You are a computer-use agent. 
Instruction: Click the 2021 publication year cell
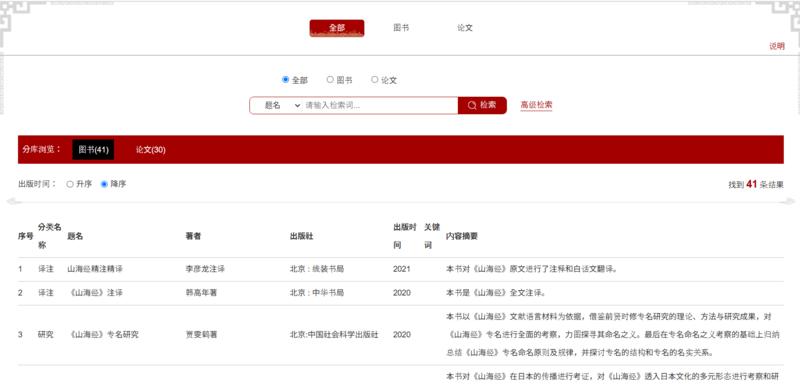point(402,269)
